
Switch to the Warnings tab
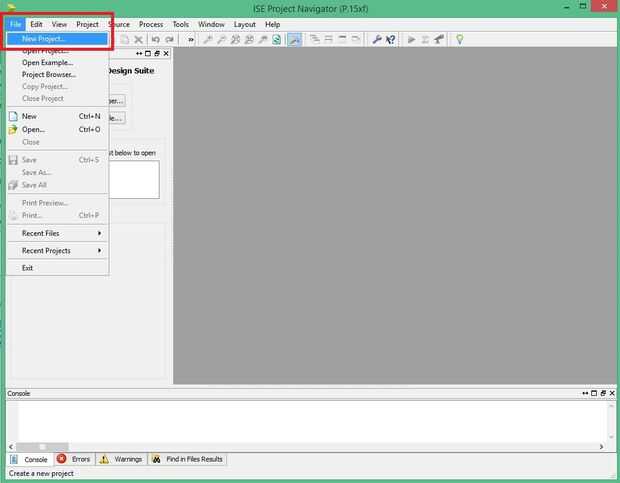(x=121, y=459)
